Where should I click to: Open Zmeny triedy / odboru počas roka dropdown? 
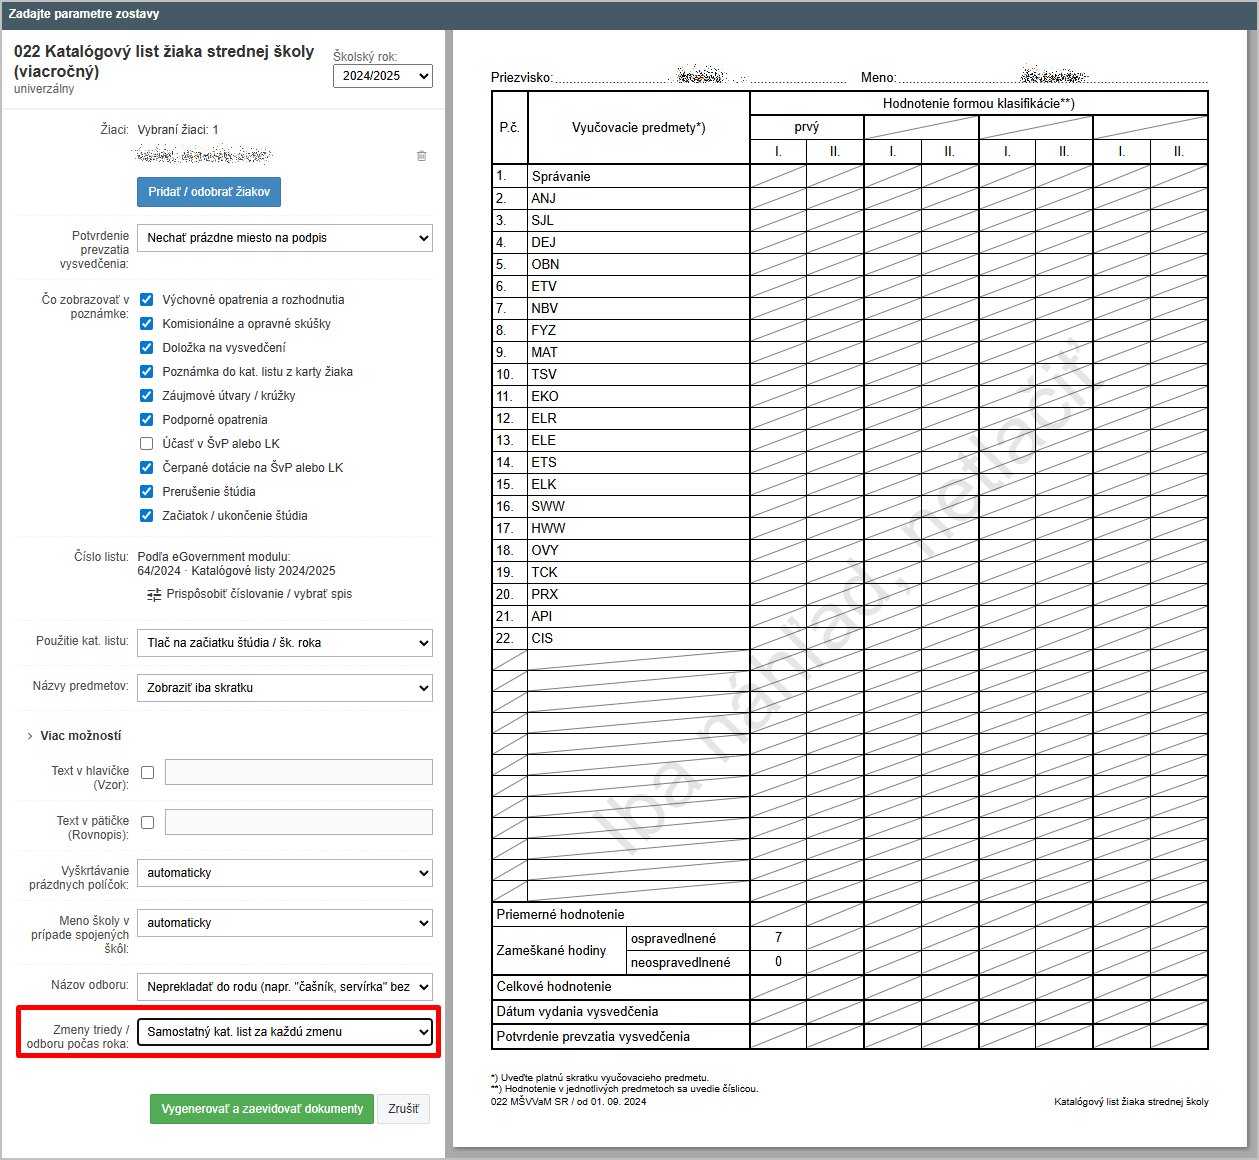[285, 1032]
